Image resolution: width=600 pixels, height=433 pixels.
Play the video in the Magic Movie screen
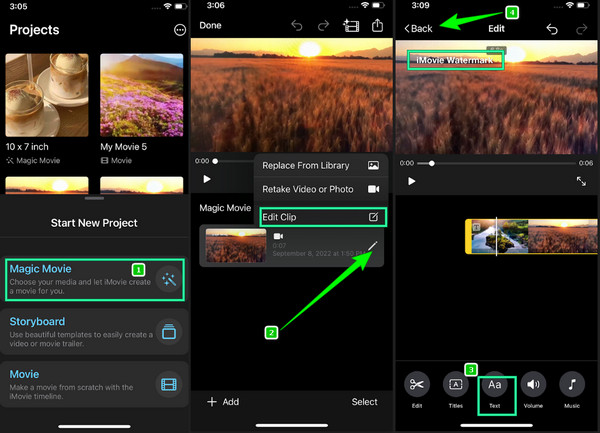(207, 179)
